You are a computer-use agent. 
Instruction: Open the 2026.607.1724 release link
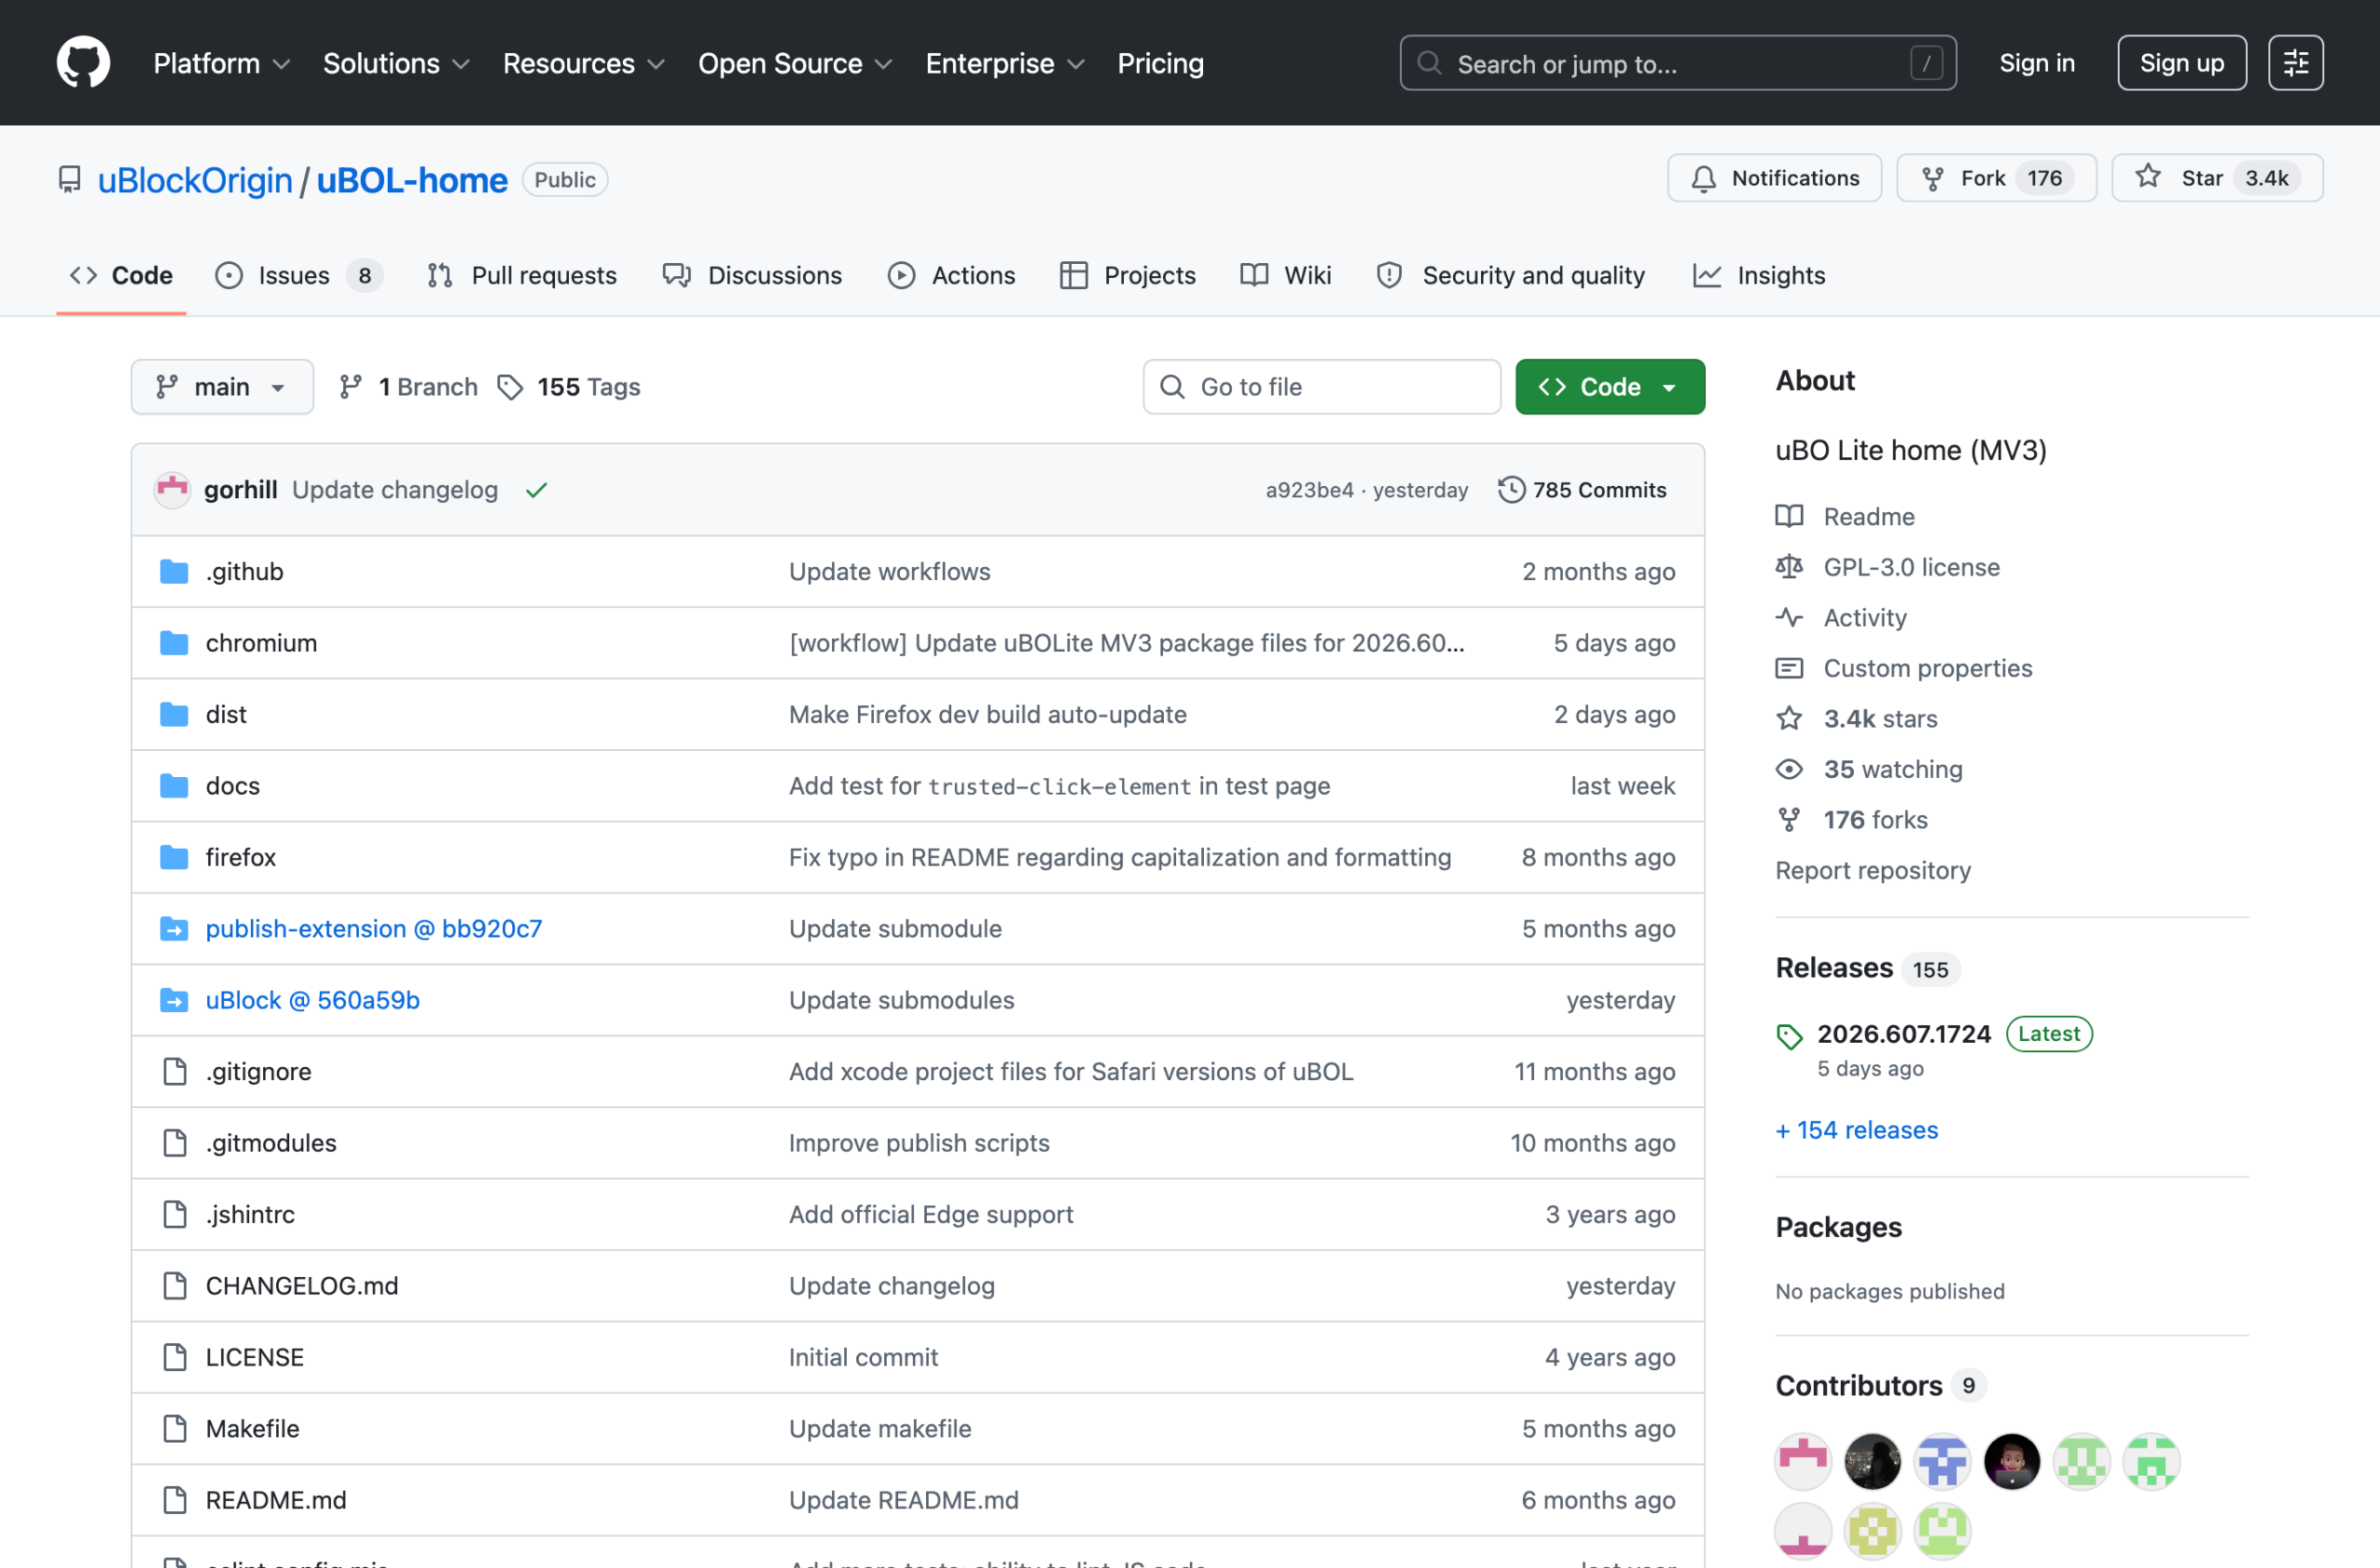tap(1903, 1034)
